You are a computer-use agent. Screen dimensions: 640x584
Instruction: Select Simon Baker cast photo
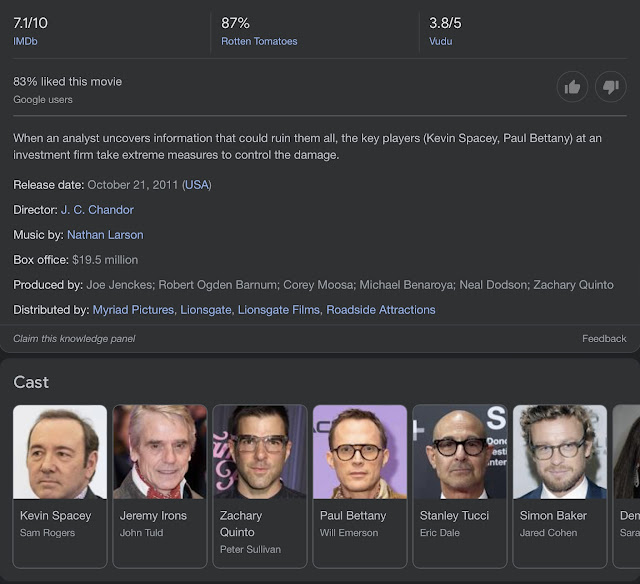560,451
